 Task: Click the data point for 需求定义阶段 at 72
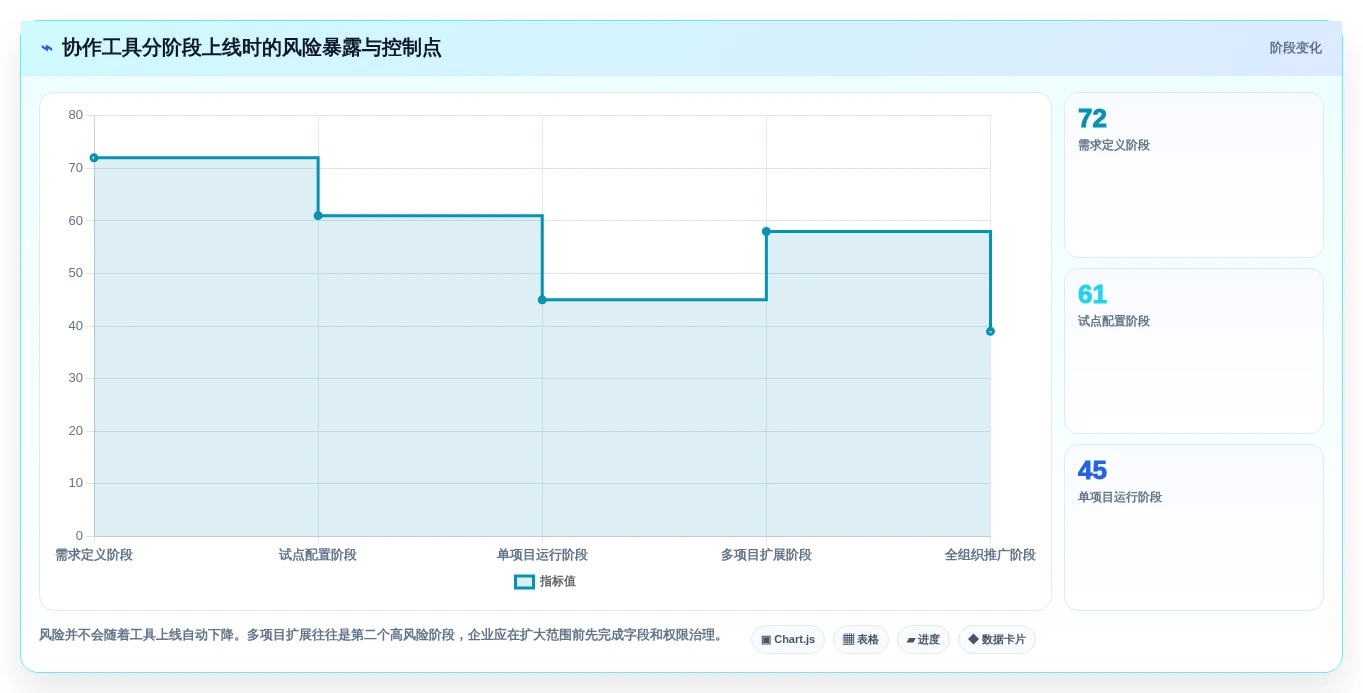pos(94,158)
